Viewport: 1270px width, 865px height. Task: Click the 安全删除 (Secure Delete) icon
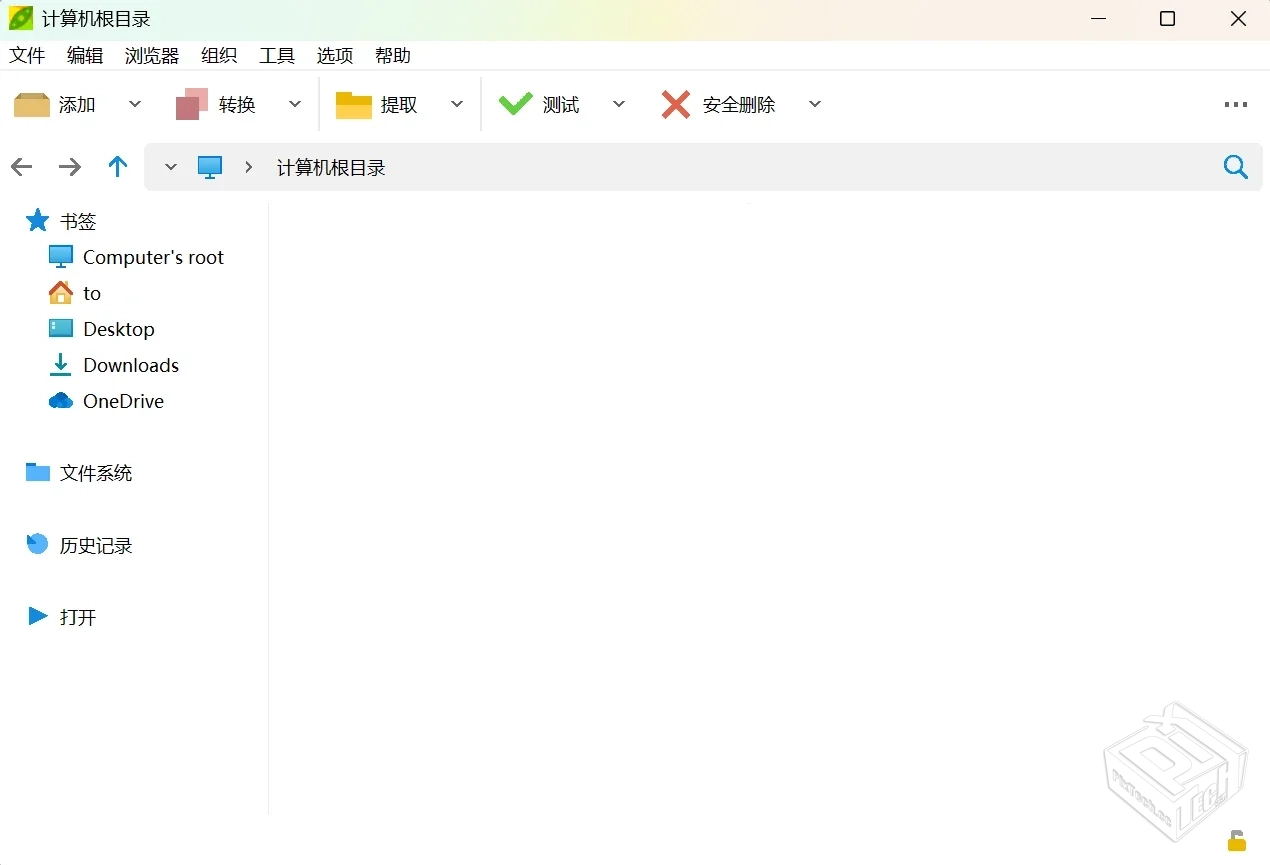pos(675,103)
